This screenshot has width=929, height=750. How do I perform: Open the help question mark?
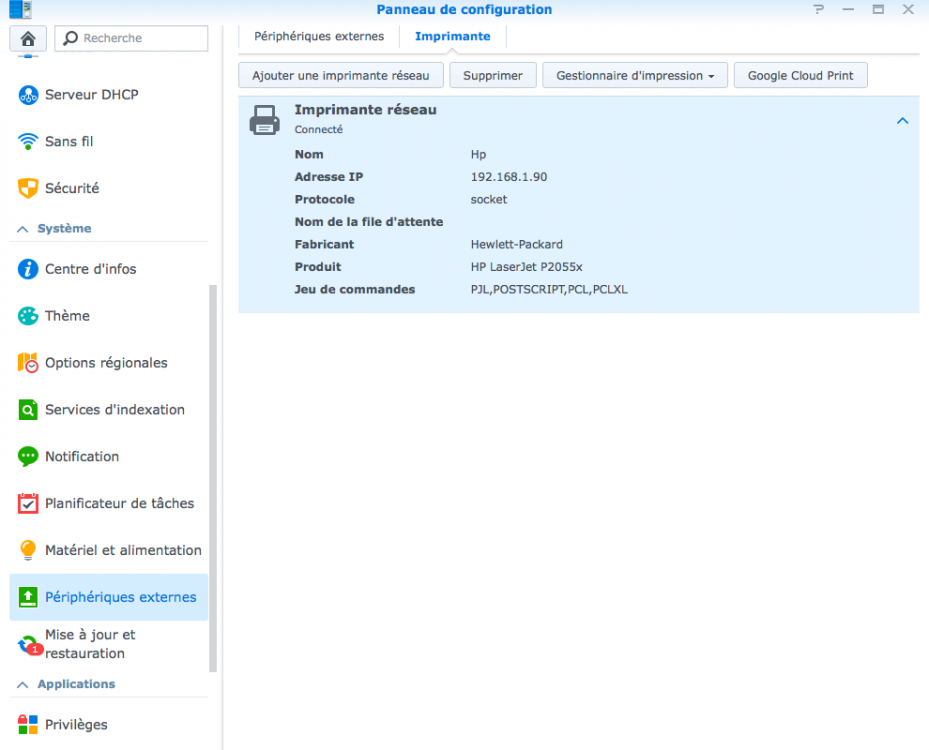tap(819, 9)
